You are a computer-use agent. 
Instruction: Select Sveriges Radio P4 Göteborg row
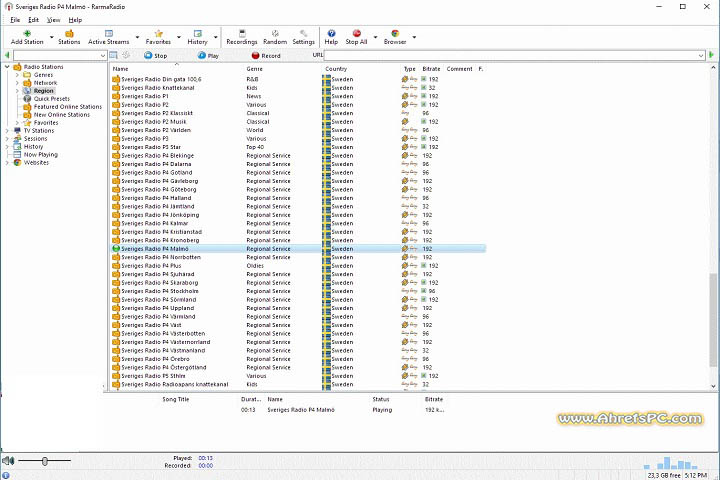(x=298, y=189)
